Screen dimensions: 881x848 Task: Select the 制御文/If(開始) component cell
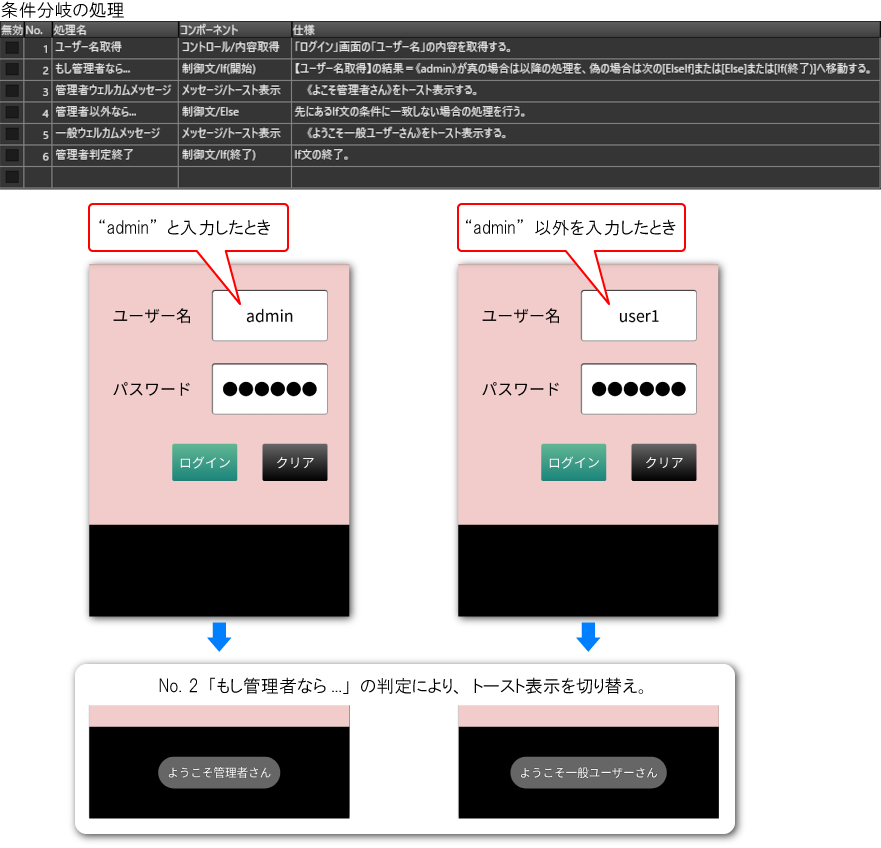(235, 69)
